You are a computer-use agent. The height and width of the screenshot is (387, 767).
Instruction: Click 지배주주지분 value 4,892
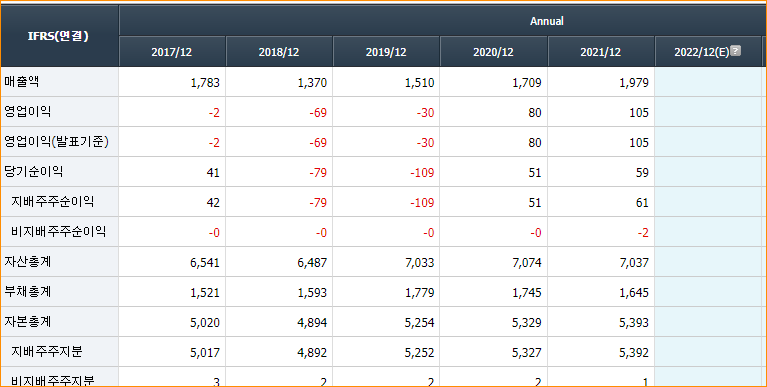coord(312,352)
